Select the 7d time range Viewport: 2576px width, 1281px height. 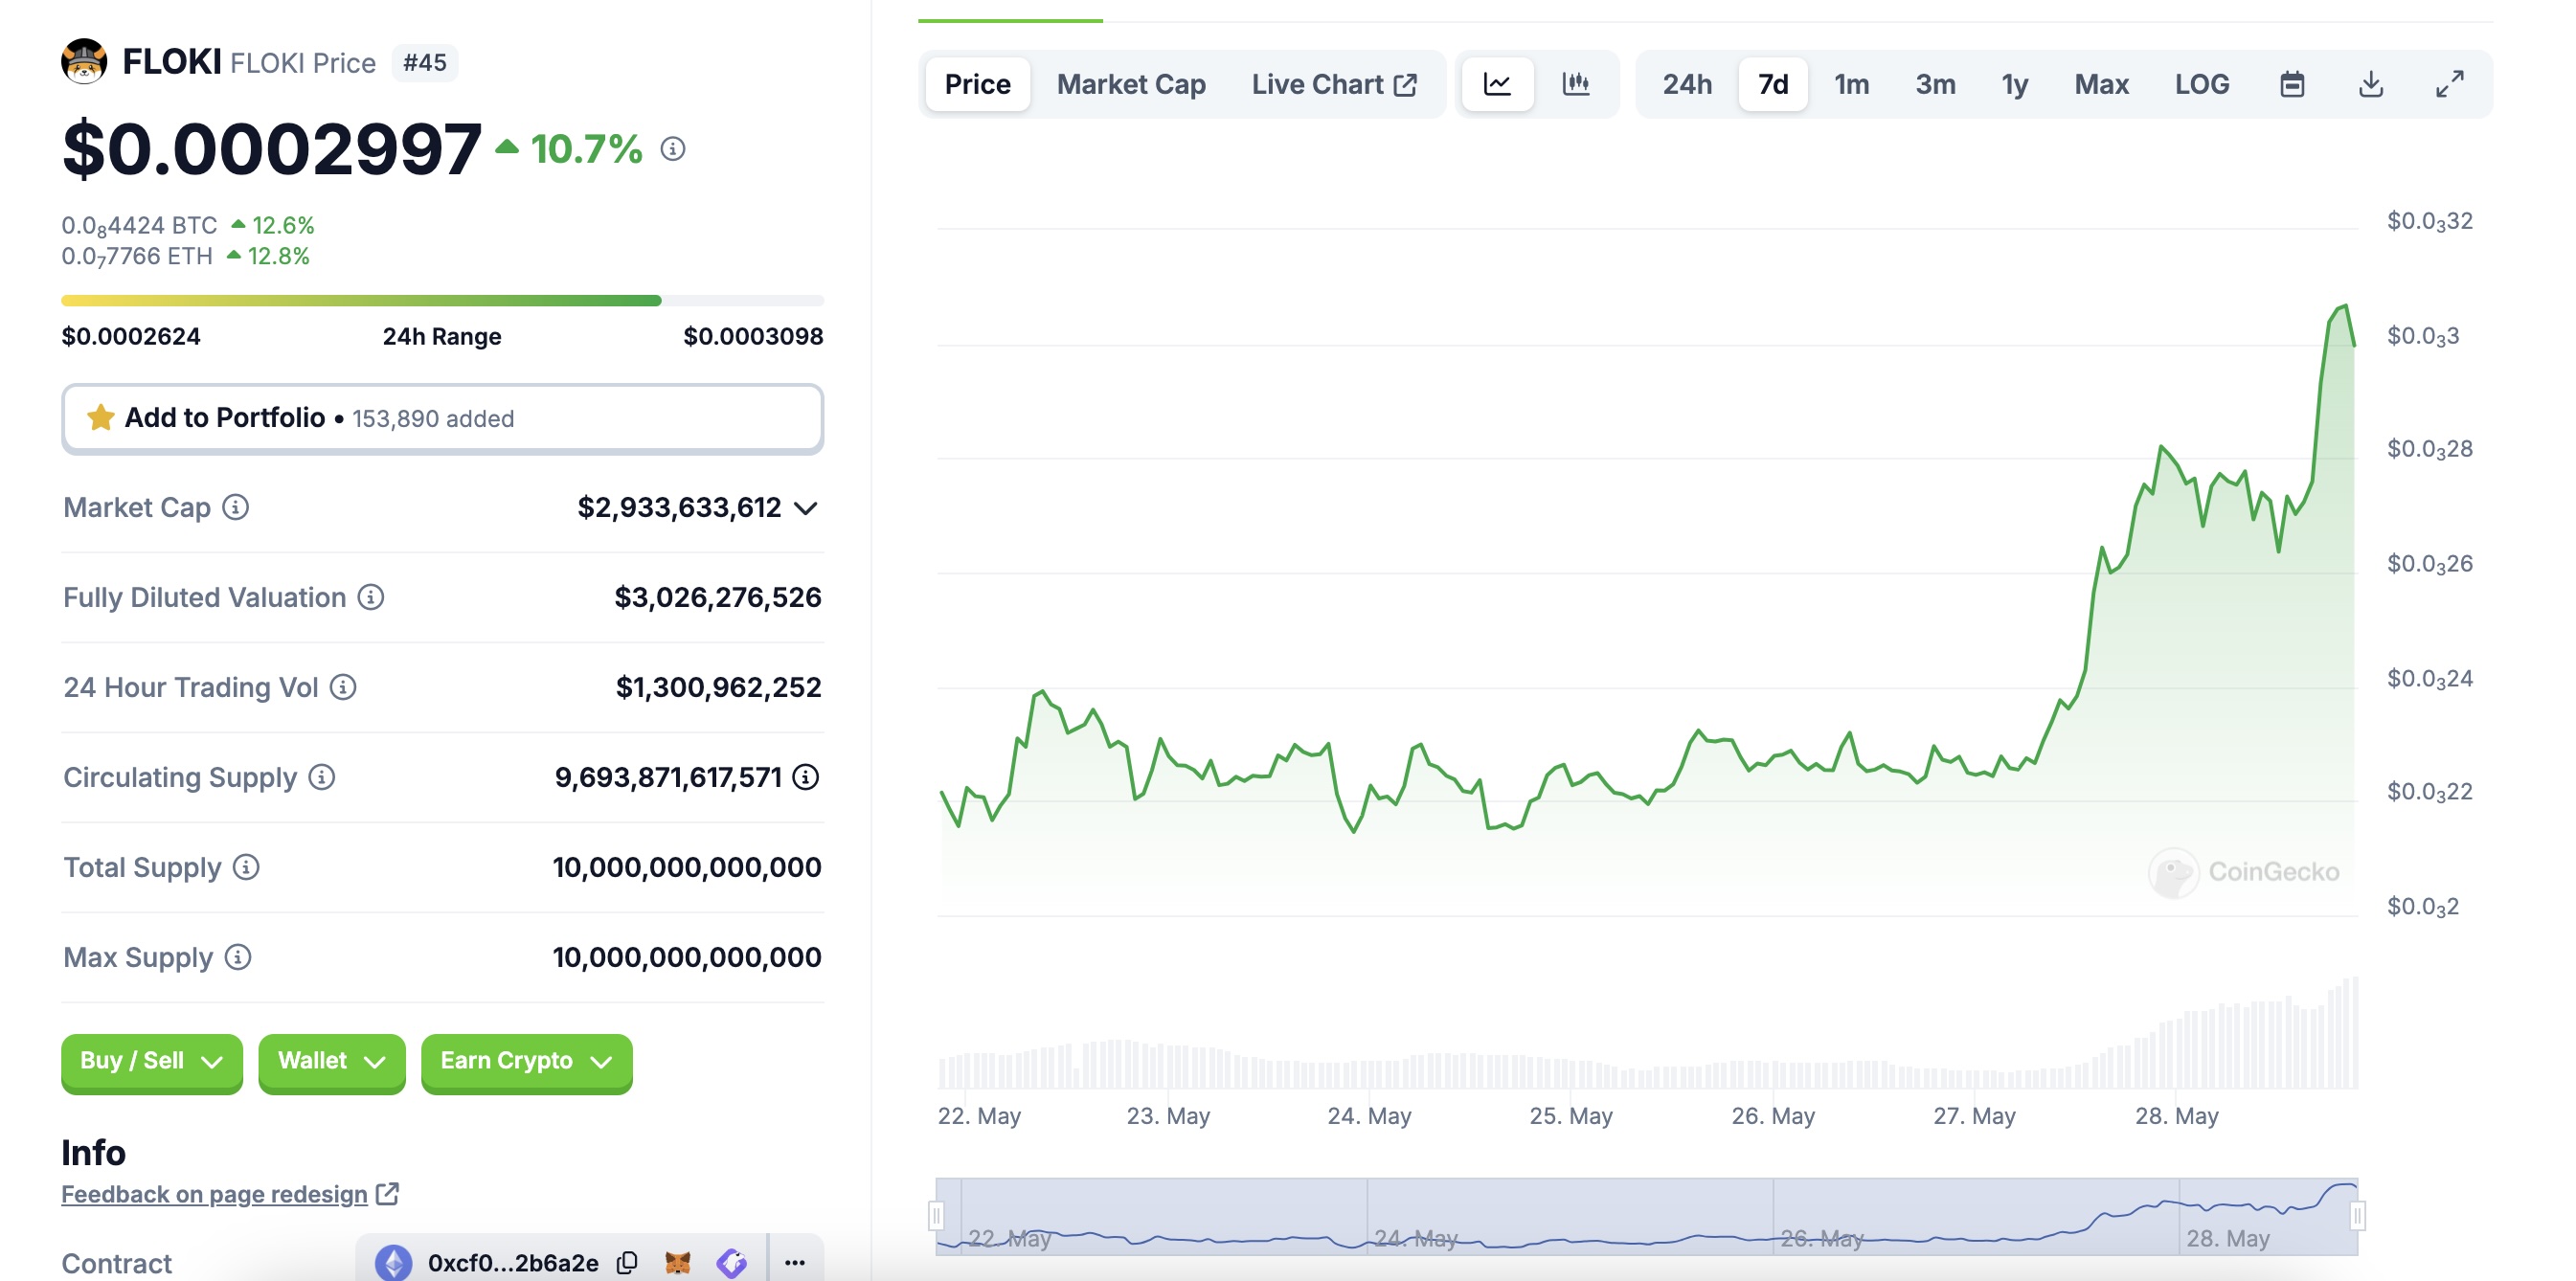[x=1773, y=84]
